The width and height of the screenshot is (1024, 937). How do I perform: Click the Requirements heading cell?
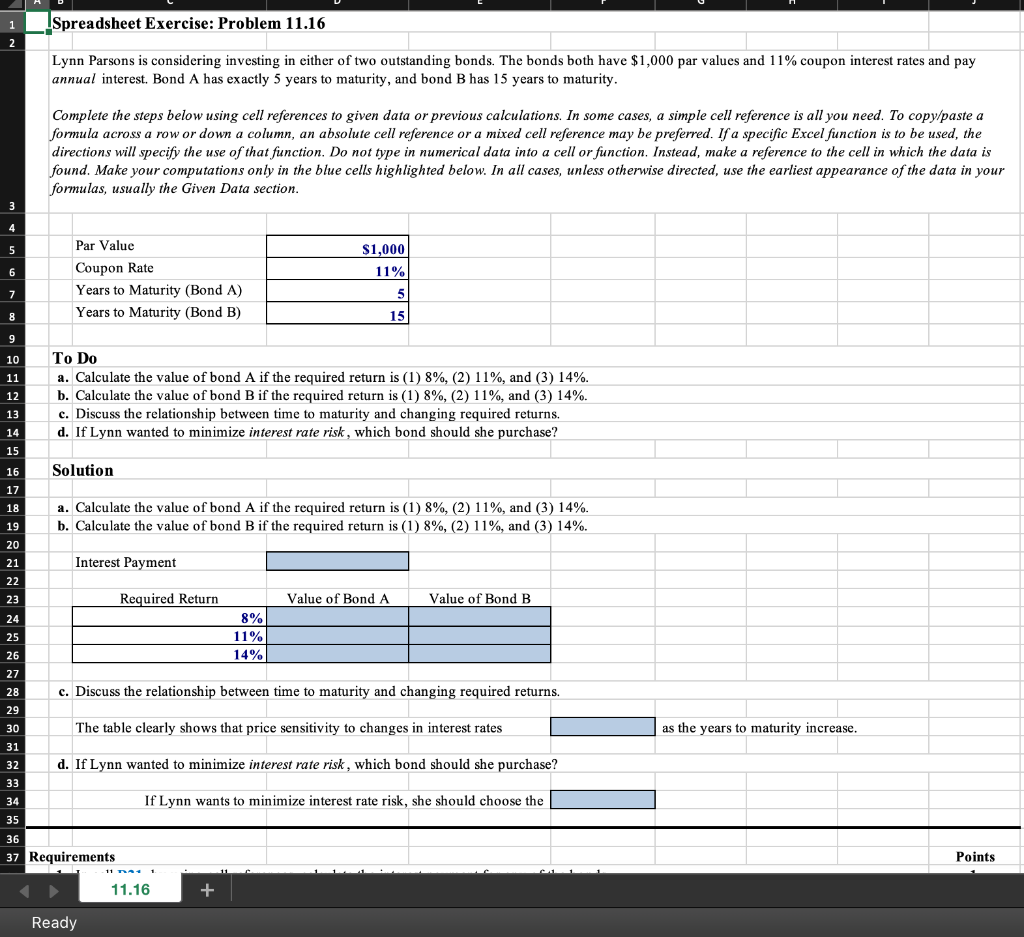coord(70,856)
